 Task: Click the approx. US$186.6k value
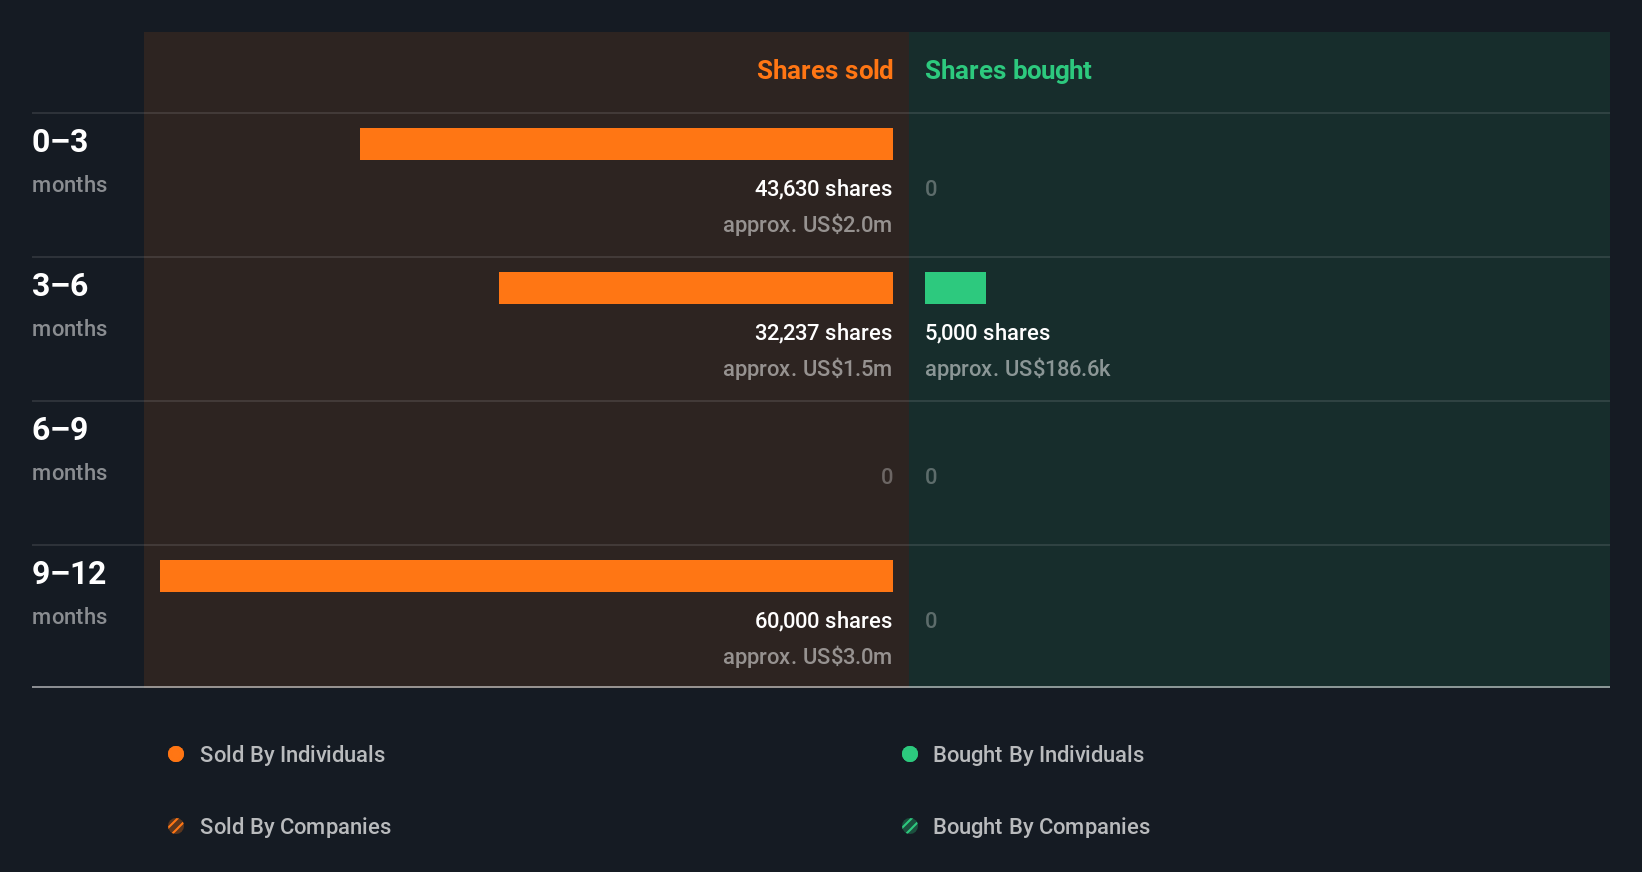coord(1017,369)
